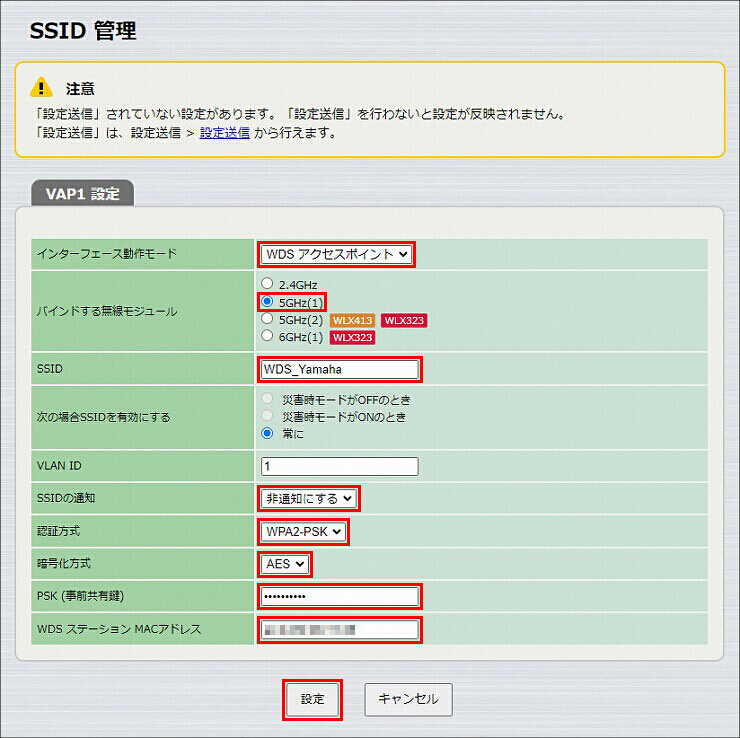The height and width of the screenshot is (738, 740).
Task: Select the 5GHz(2) radio module
Action: 267,319
